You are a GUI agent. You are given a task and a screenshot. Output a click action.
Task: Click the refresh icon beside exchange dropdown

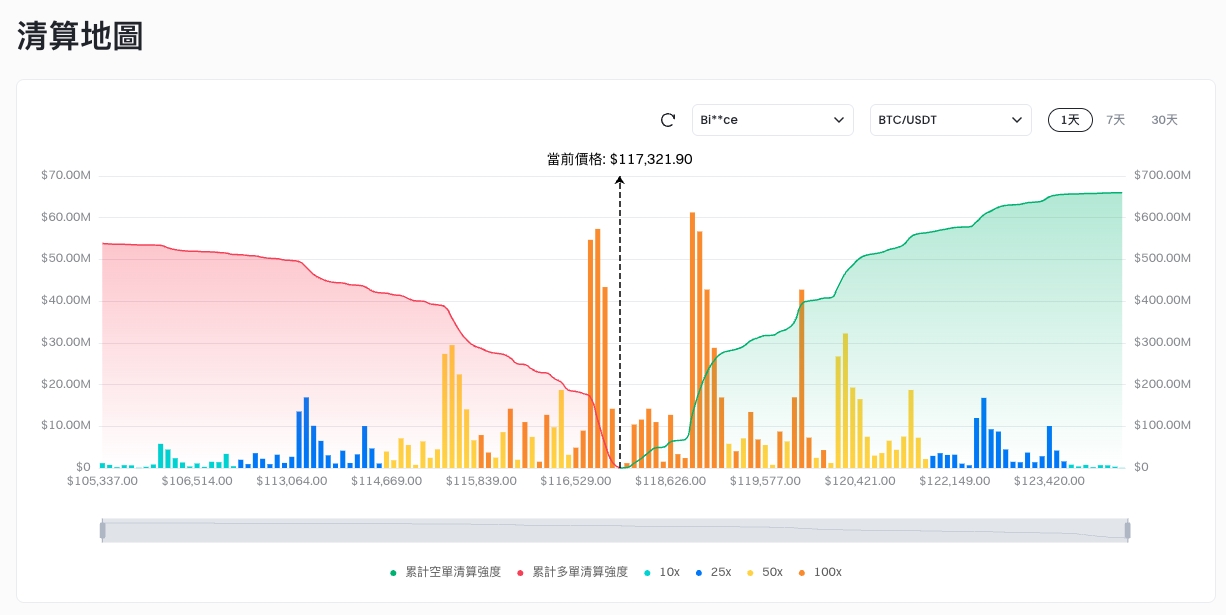(x=668, y=120)
